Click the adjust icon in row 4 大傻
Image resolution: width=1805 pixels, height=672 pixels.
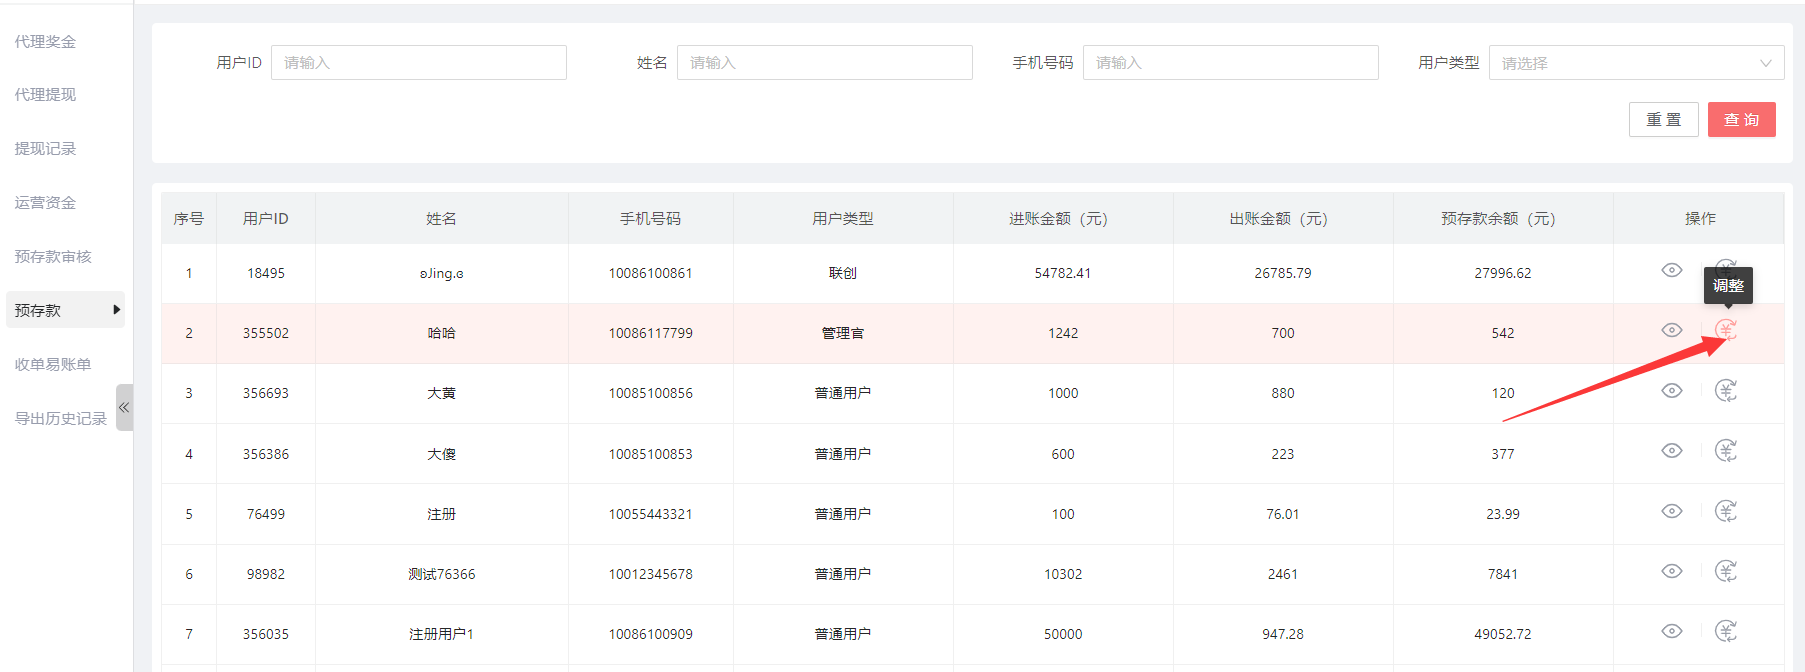tap(1726, 451)
